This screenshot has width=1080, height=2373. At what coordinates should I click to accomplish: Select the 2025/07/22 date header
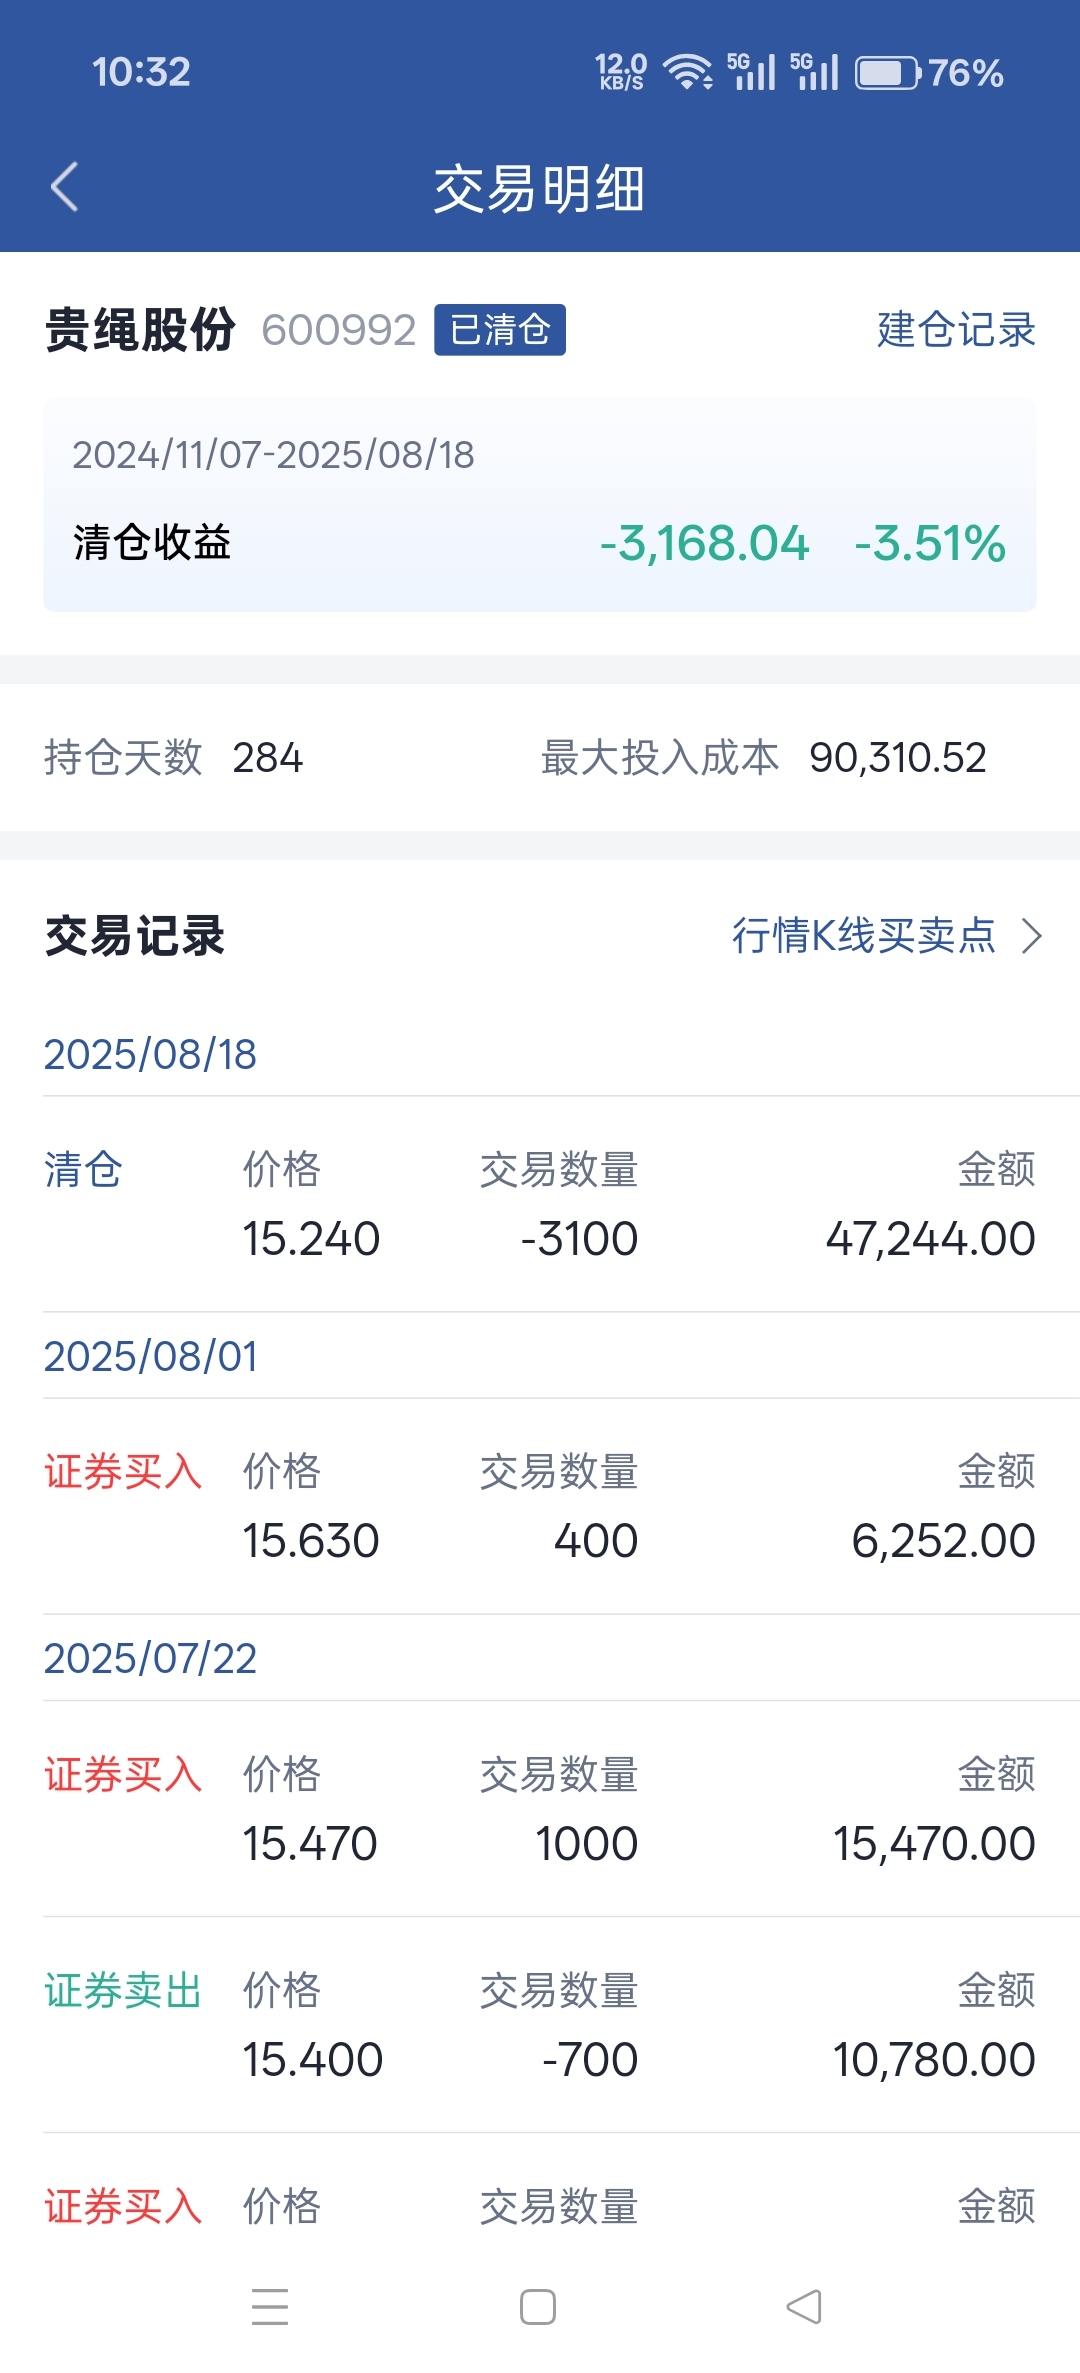(150, 1659)
